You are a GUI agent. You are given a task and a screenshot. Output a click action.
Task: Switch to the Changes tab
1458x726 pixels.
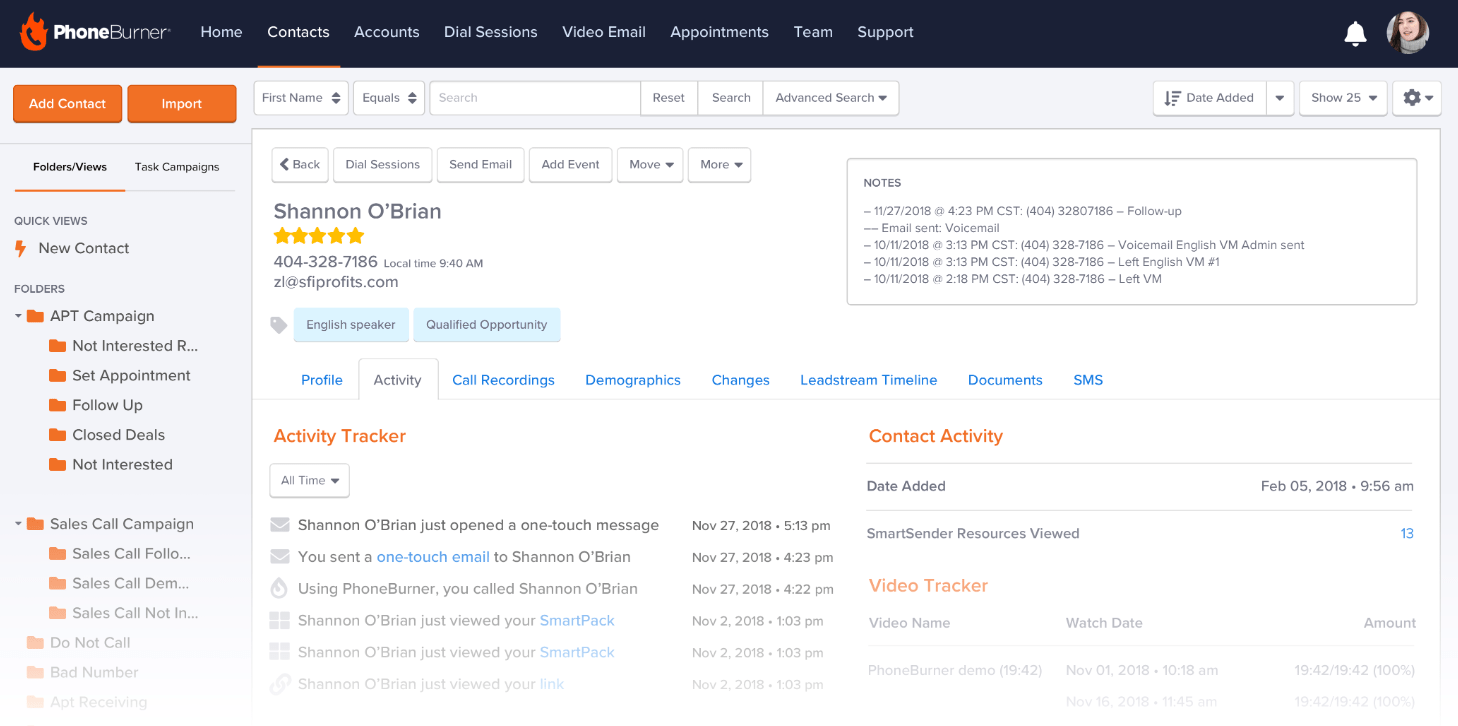pyautogui.click(x=741, y=380)
